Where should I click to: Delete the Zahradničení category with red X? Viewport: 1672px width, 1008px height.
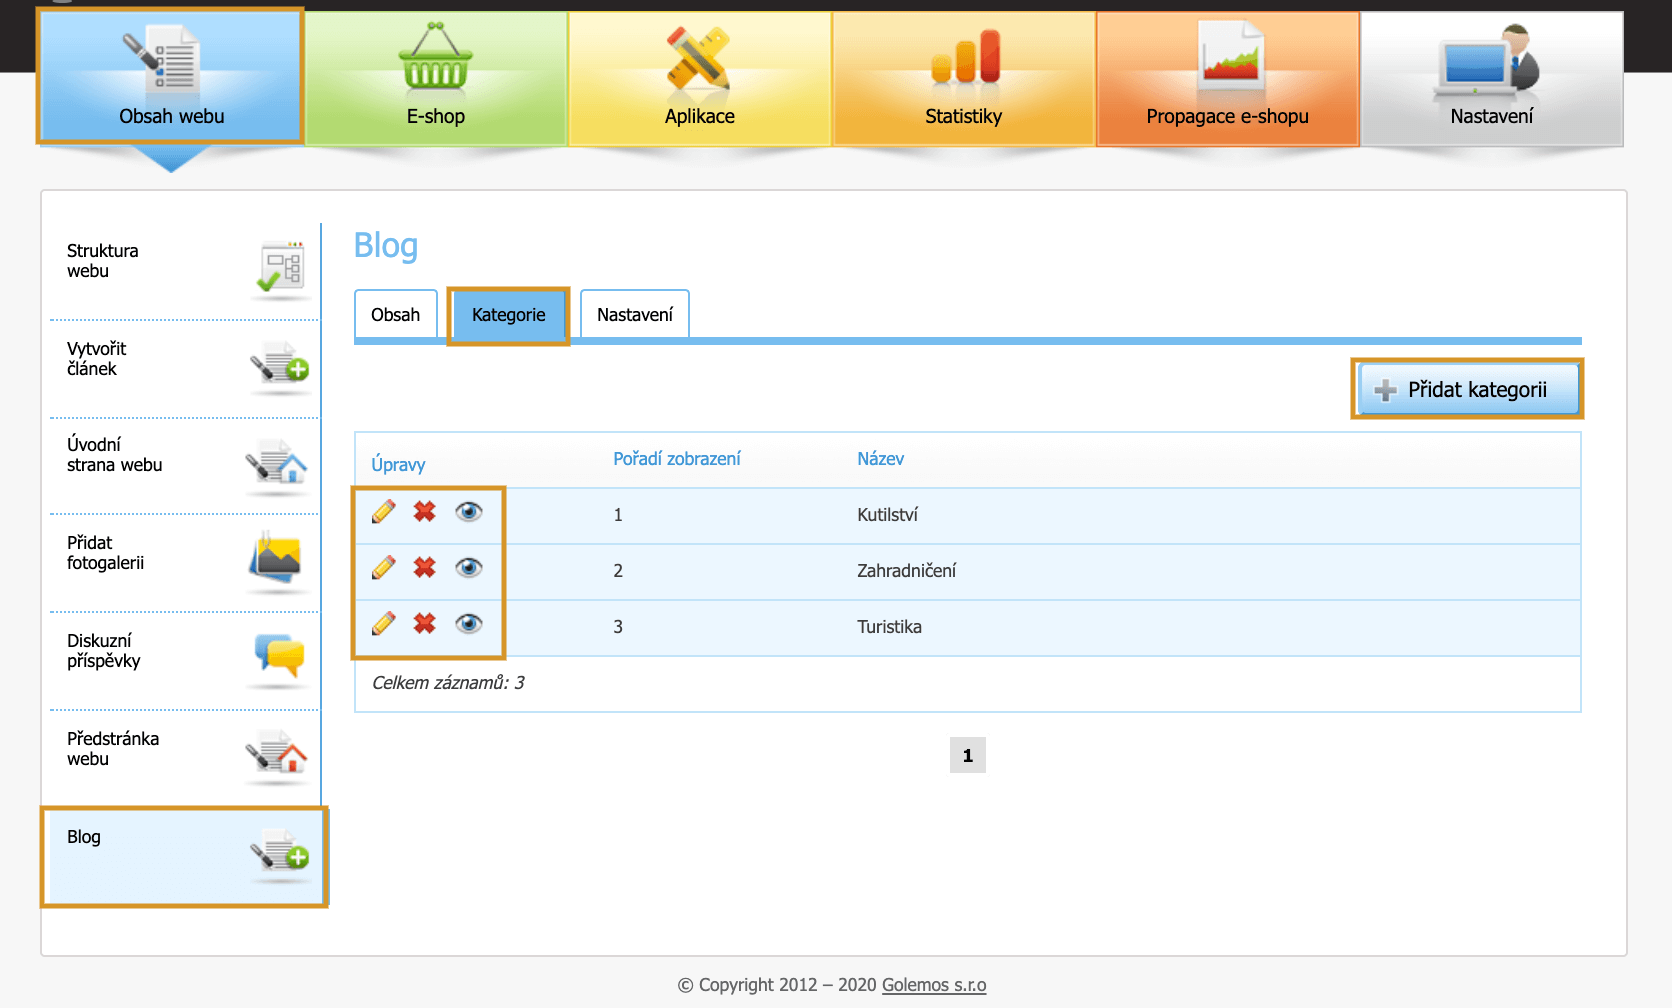(x=425, y=568)
